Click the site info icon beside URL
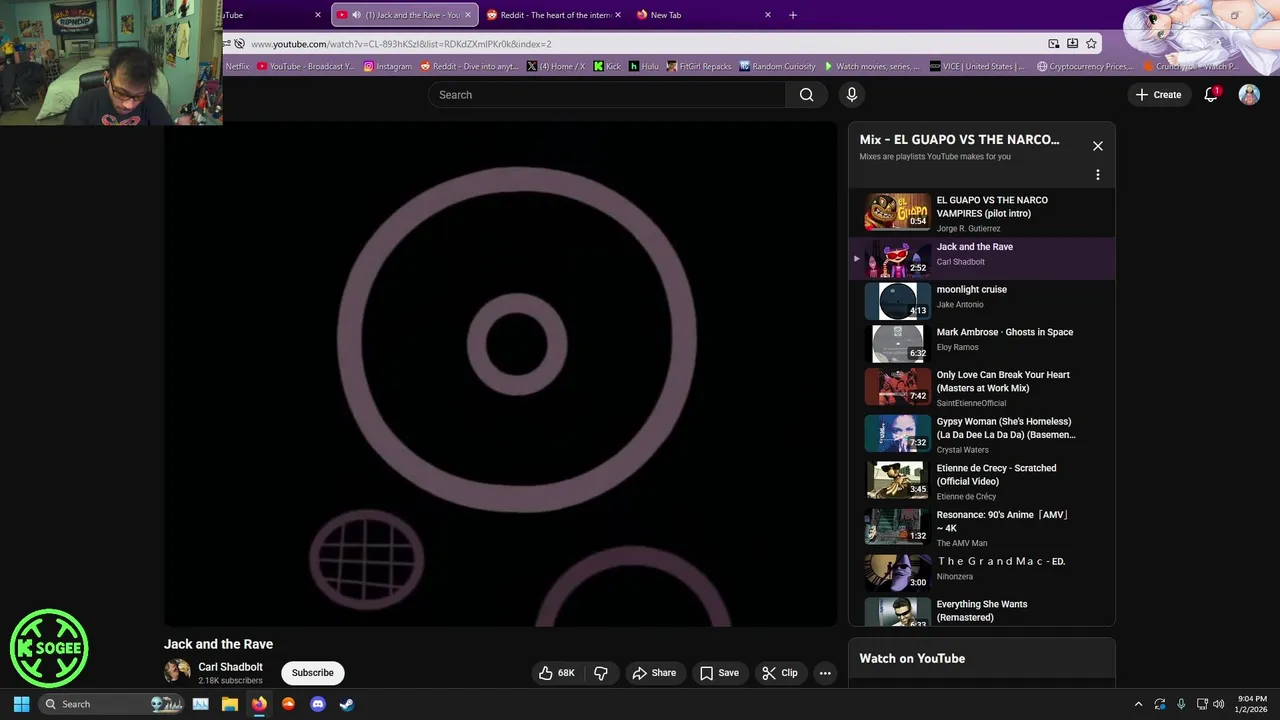Screen dimensions: 1280x720 click(239, 44)
